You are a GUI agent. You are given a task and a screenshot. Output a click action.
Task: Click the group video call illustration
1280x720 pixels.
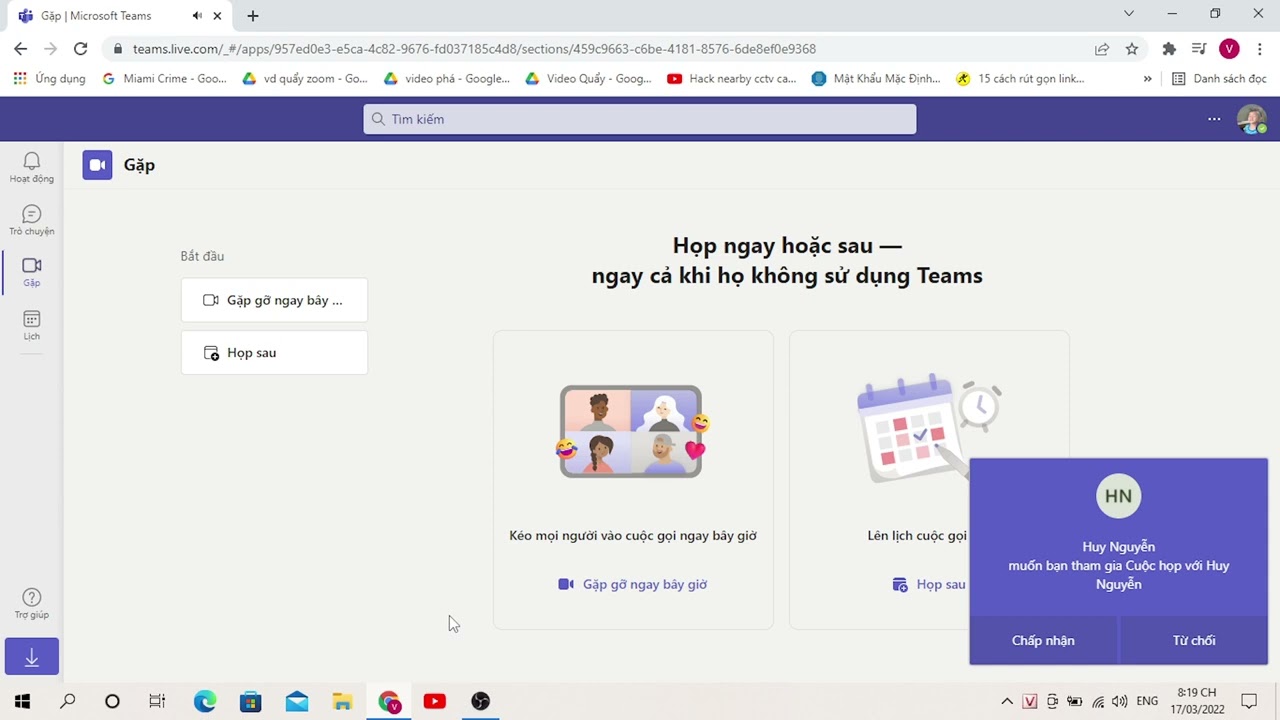click(633, 432)
